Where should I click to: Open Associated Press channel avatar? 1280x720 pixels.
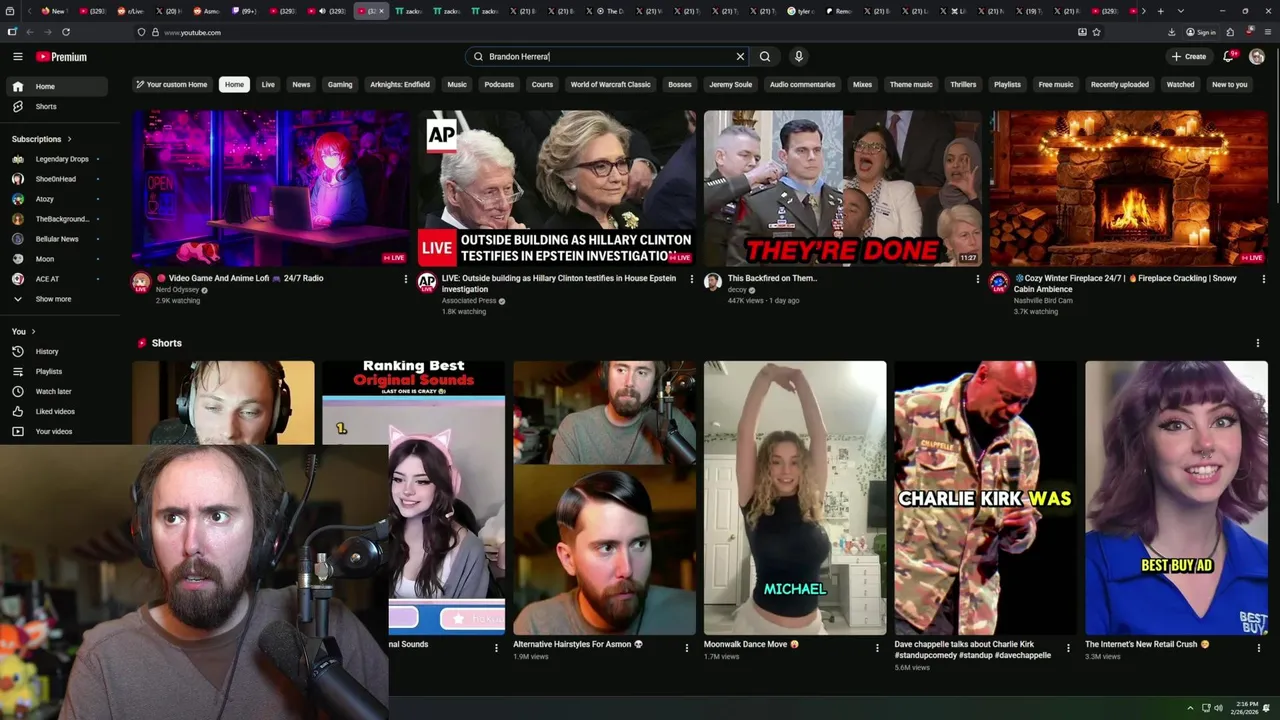click(427, 282)
